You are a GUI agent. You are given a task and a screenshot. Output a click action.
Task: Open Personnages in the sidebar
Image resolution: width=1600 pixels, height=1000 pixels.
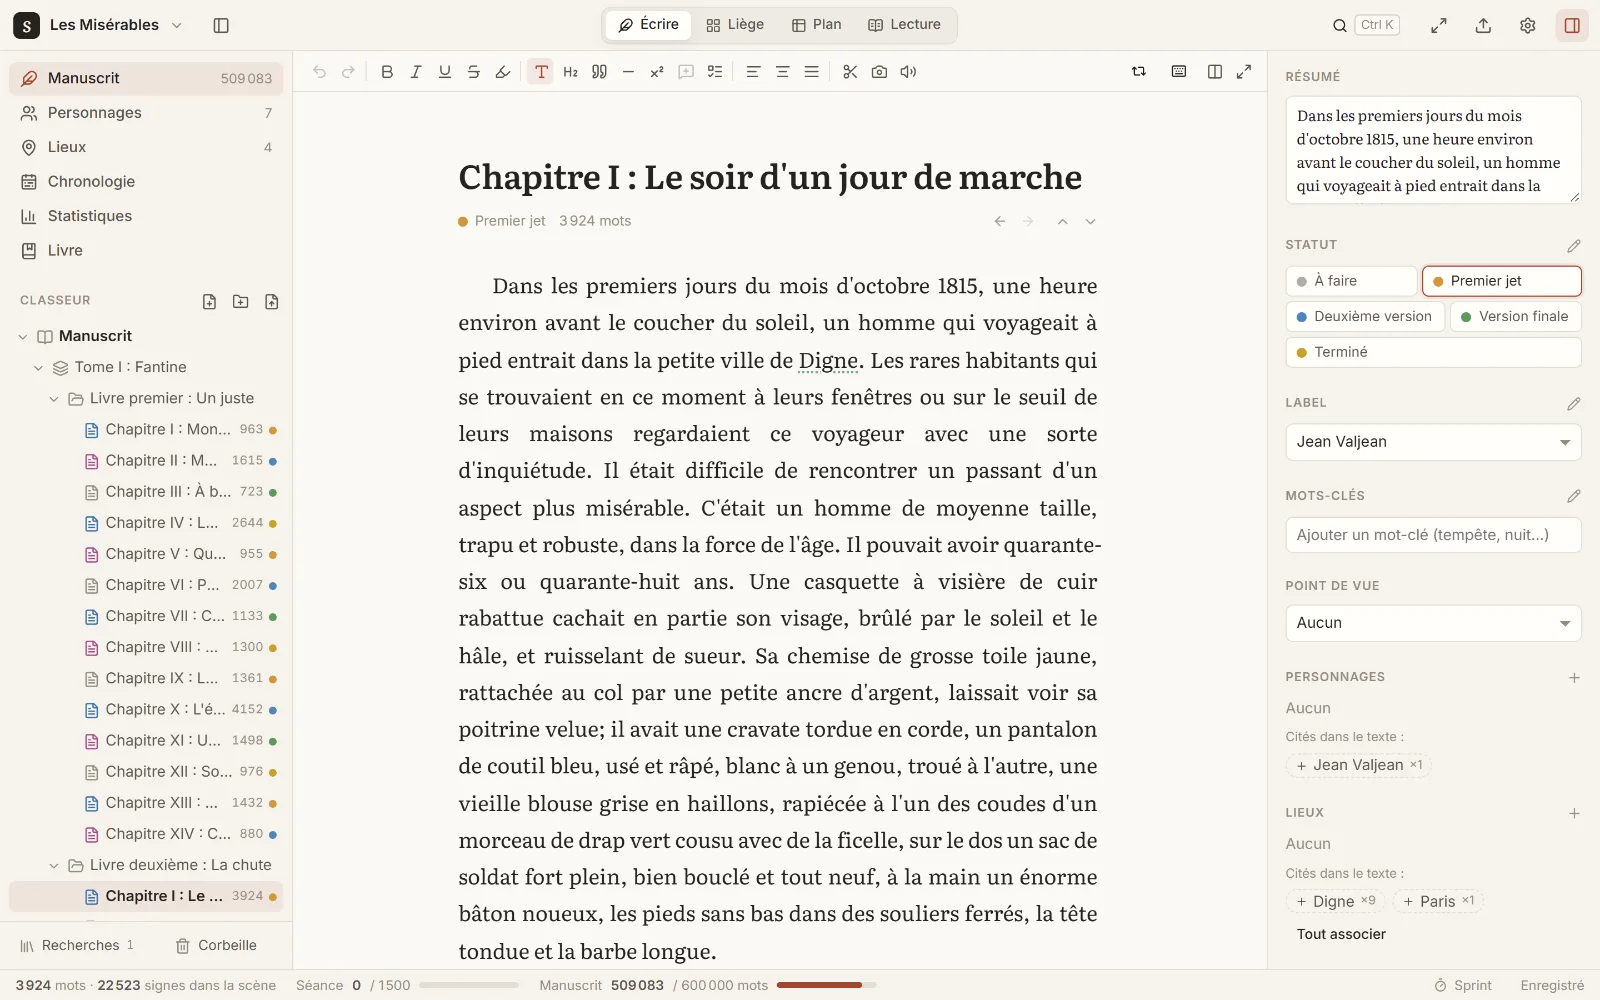[146, 113]
